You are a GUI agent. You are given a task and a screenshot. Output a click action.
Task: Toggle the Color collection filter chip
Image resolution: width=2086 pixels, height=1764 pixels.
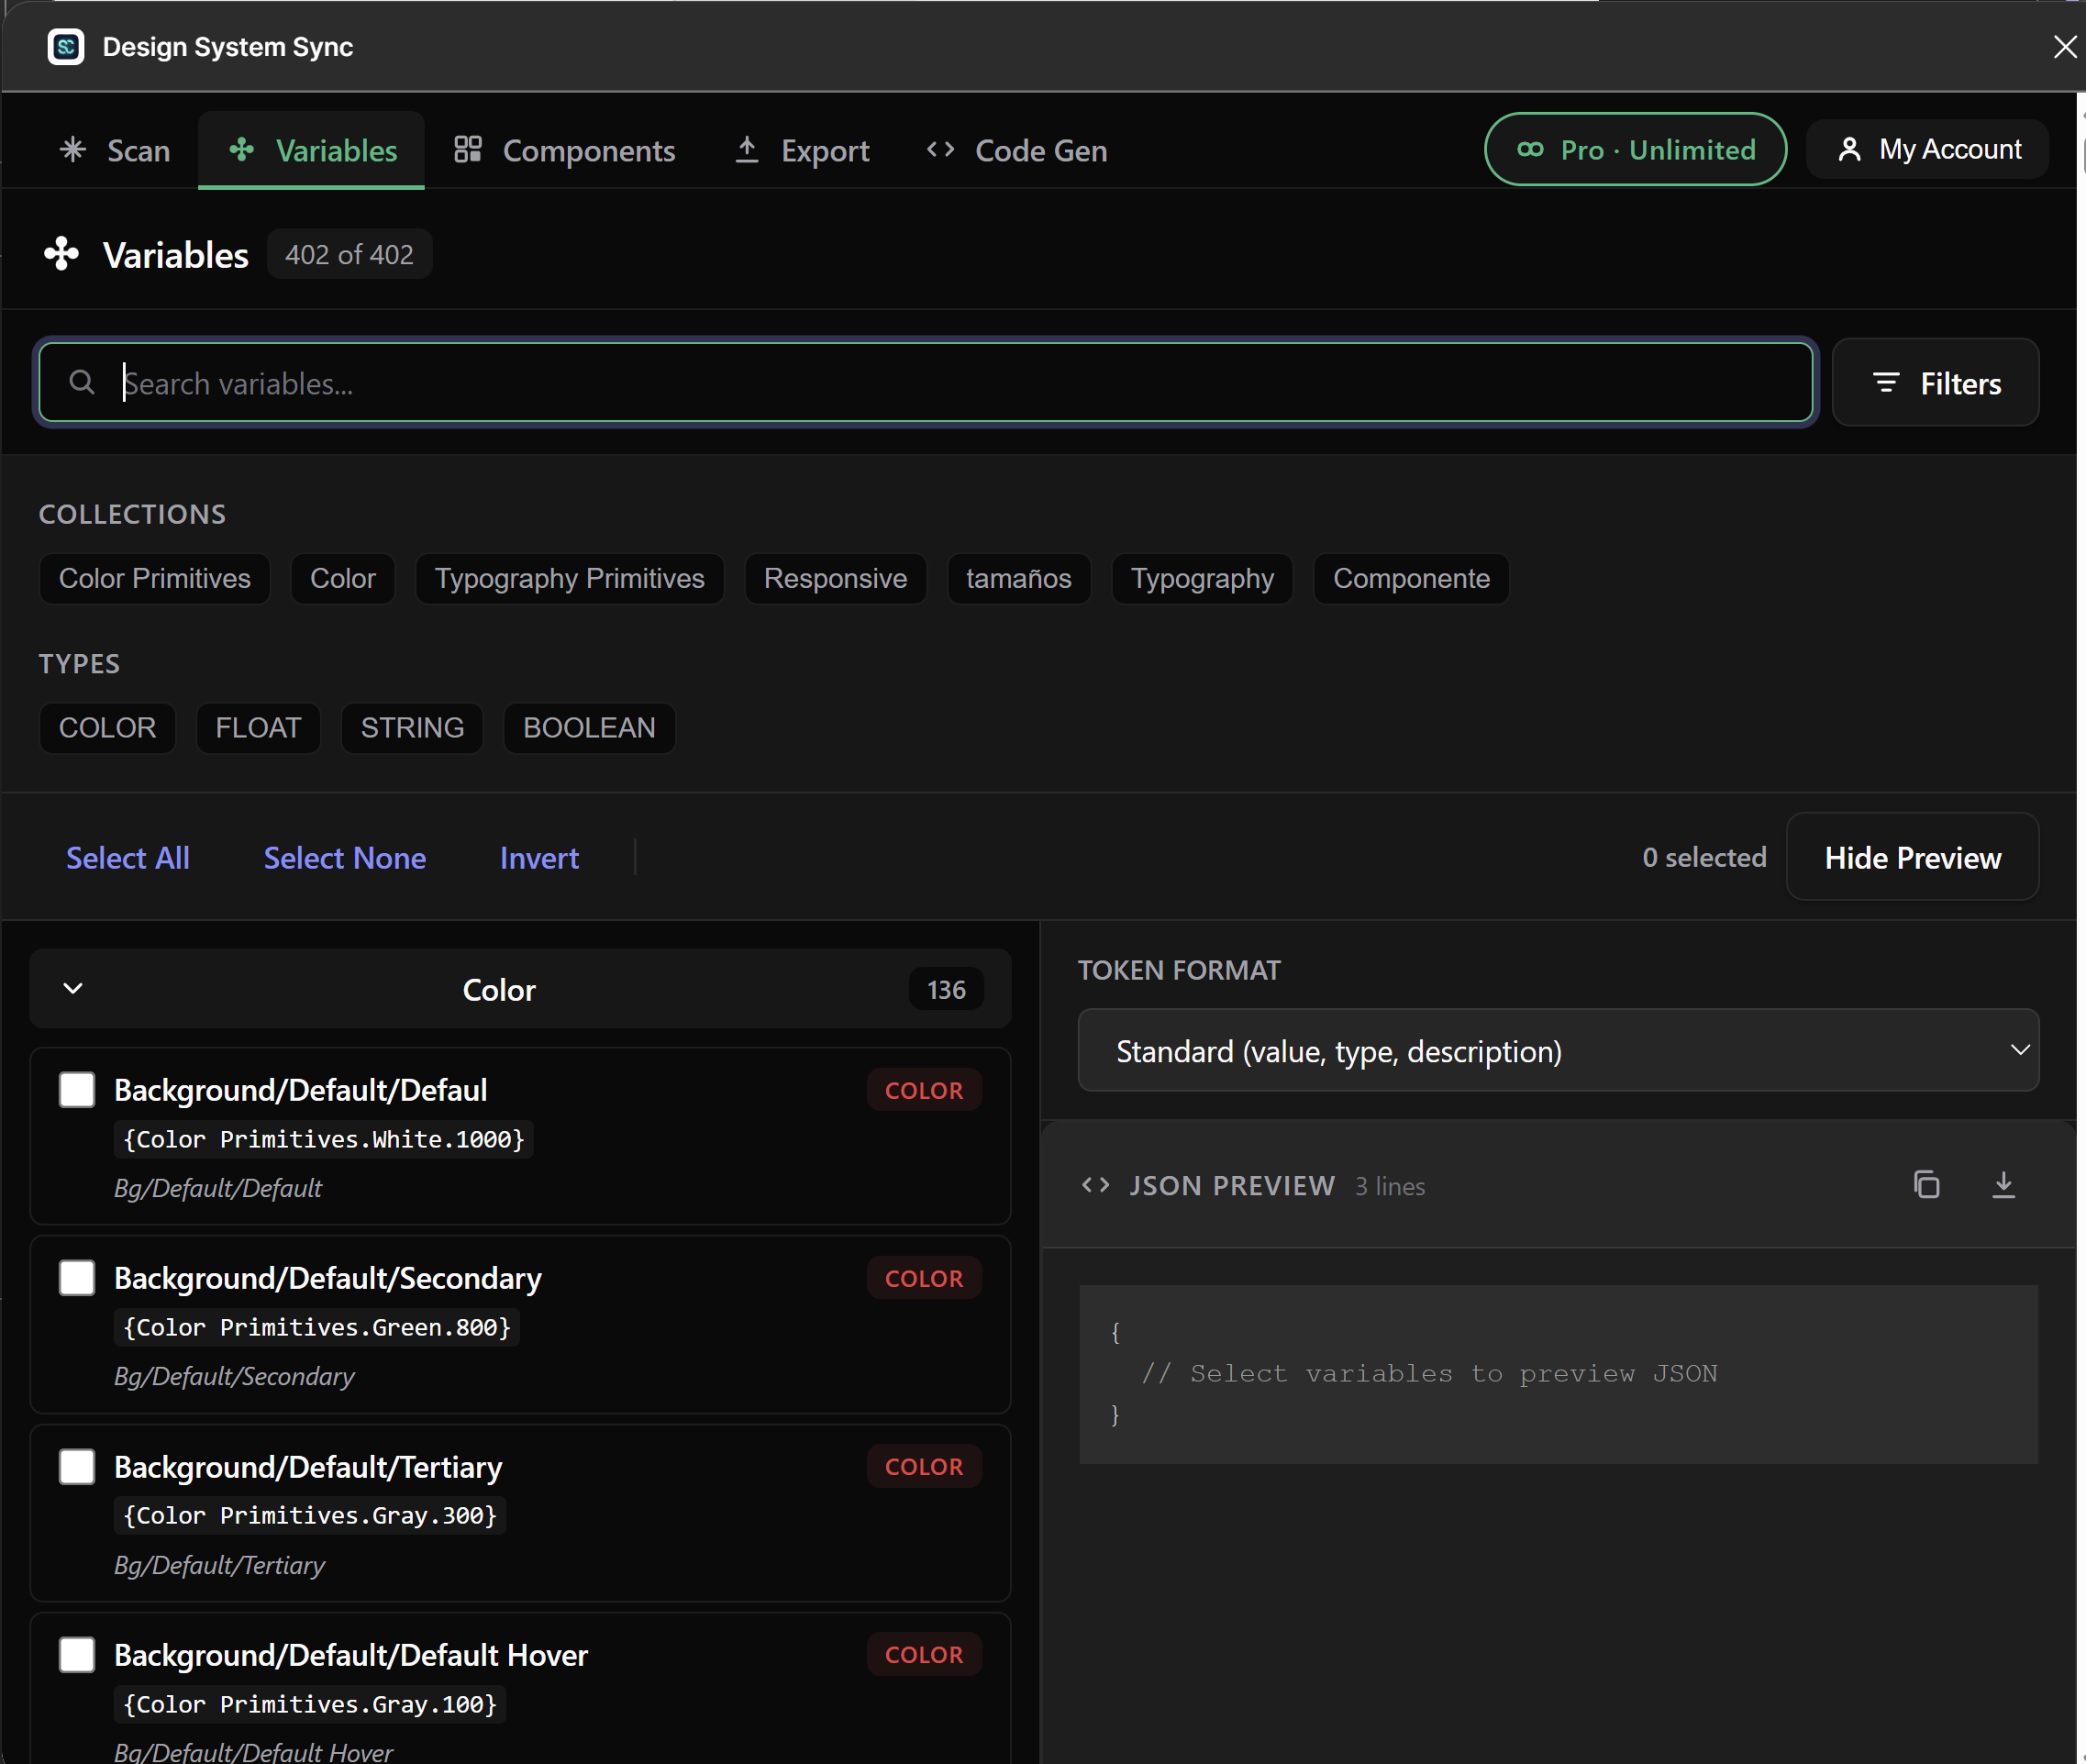(343, 579)
